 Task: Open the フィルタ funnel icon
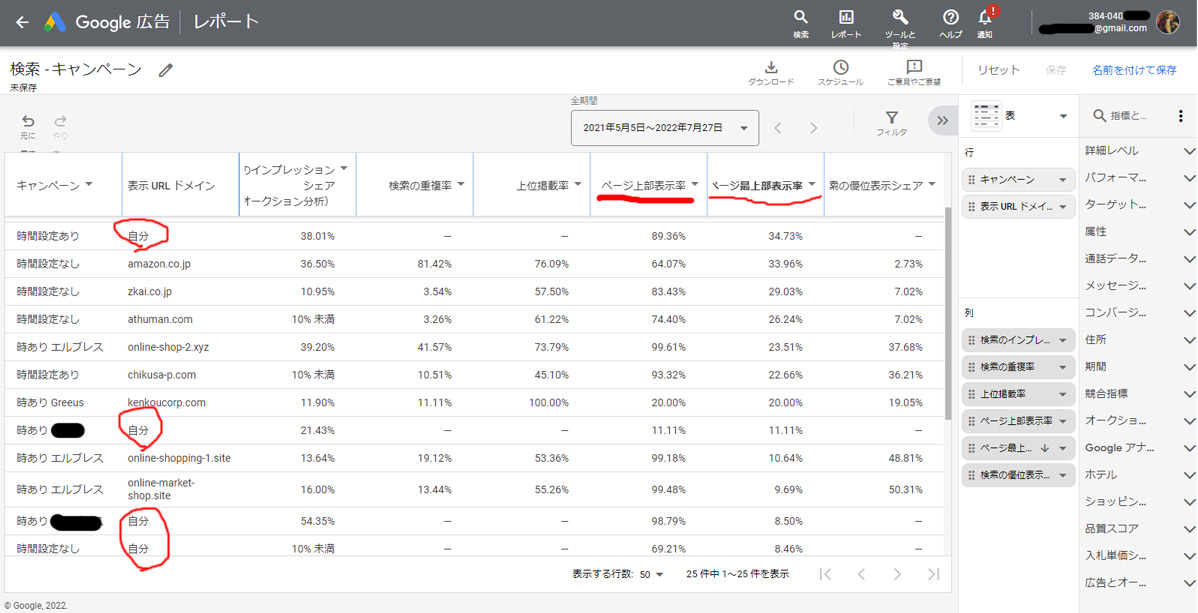(892, 119)
